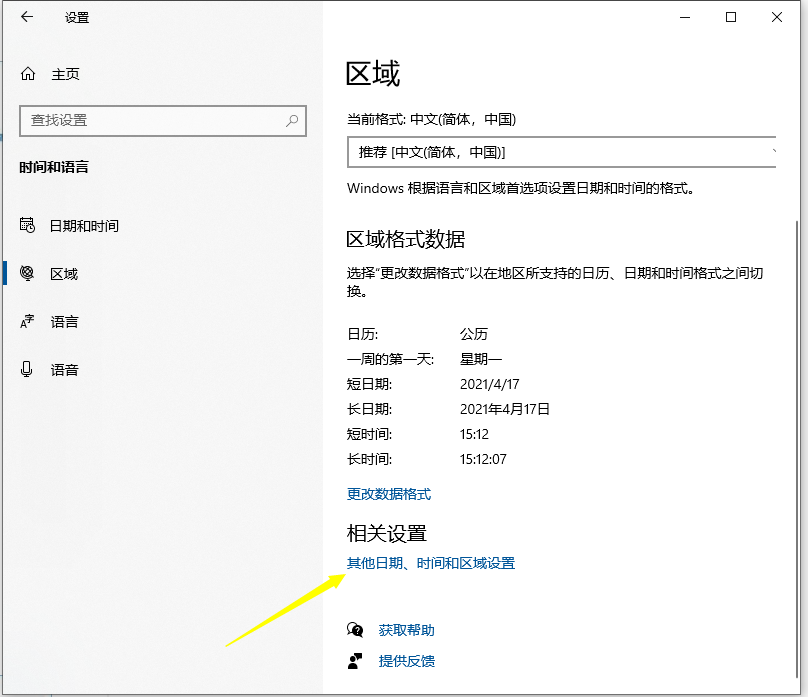
Task: Select 语言 menu item in left navigation
Action: 64,321
